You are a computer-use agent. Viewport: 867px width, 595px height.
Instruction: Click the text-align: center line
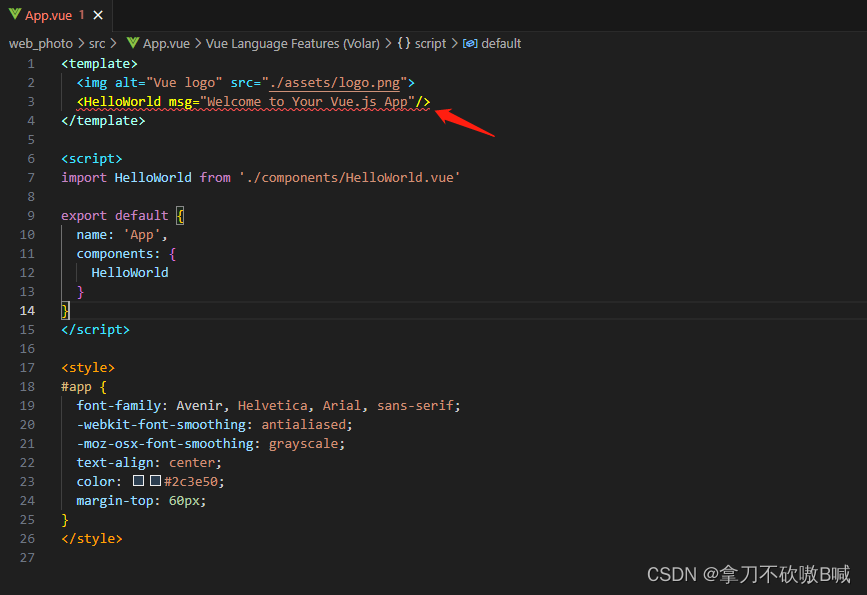pos(149,463)
